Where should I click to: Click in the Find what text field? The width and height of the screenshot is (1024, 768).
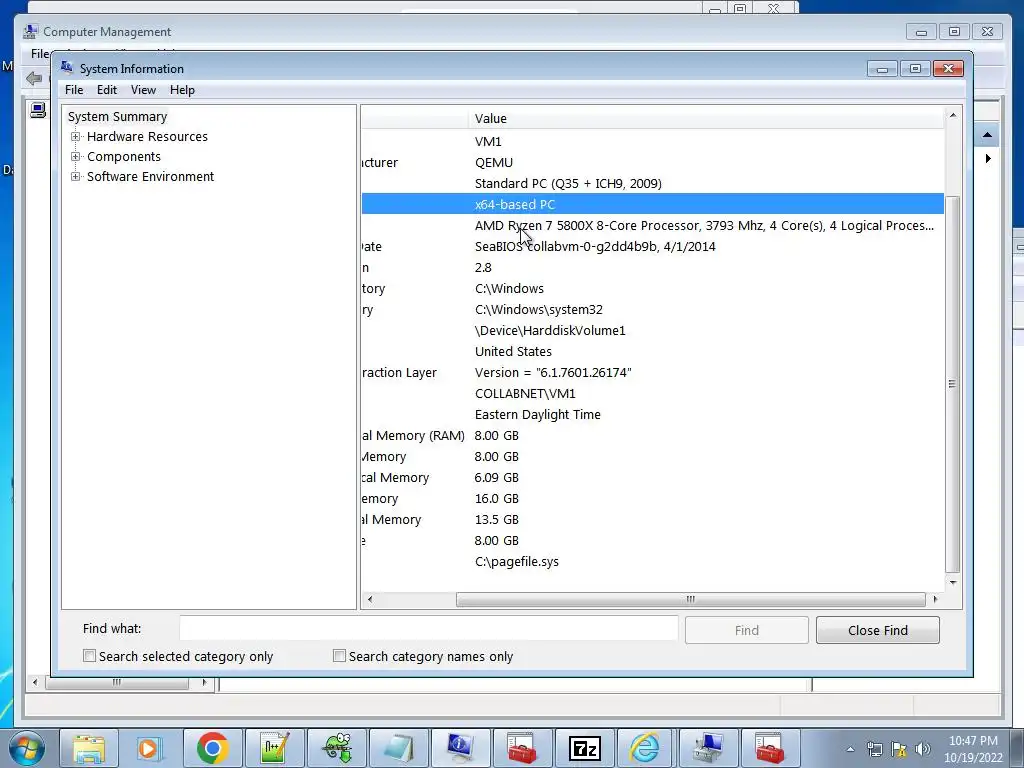point(428,629)
